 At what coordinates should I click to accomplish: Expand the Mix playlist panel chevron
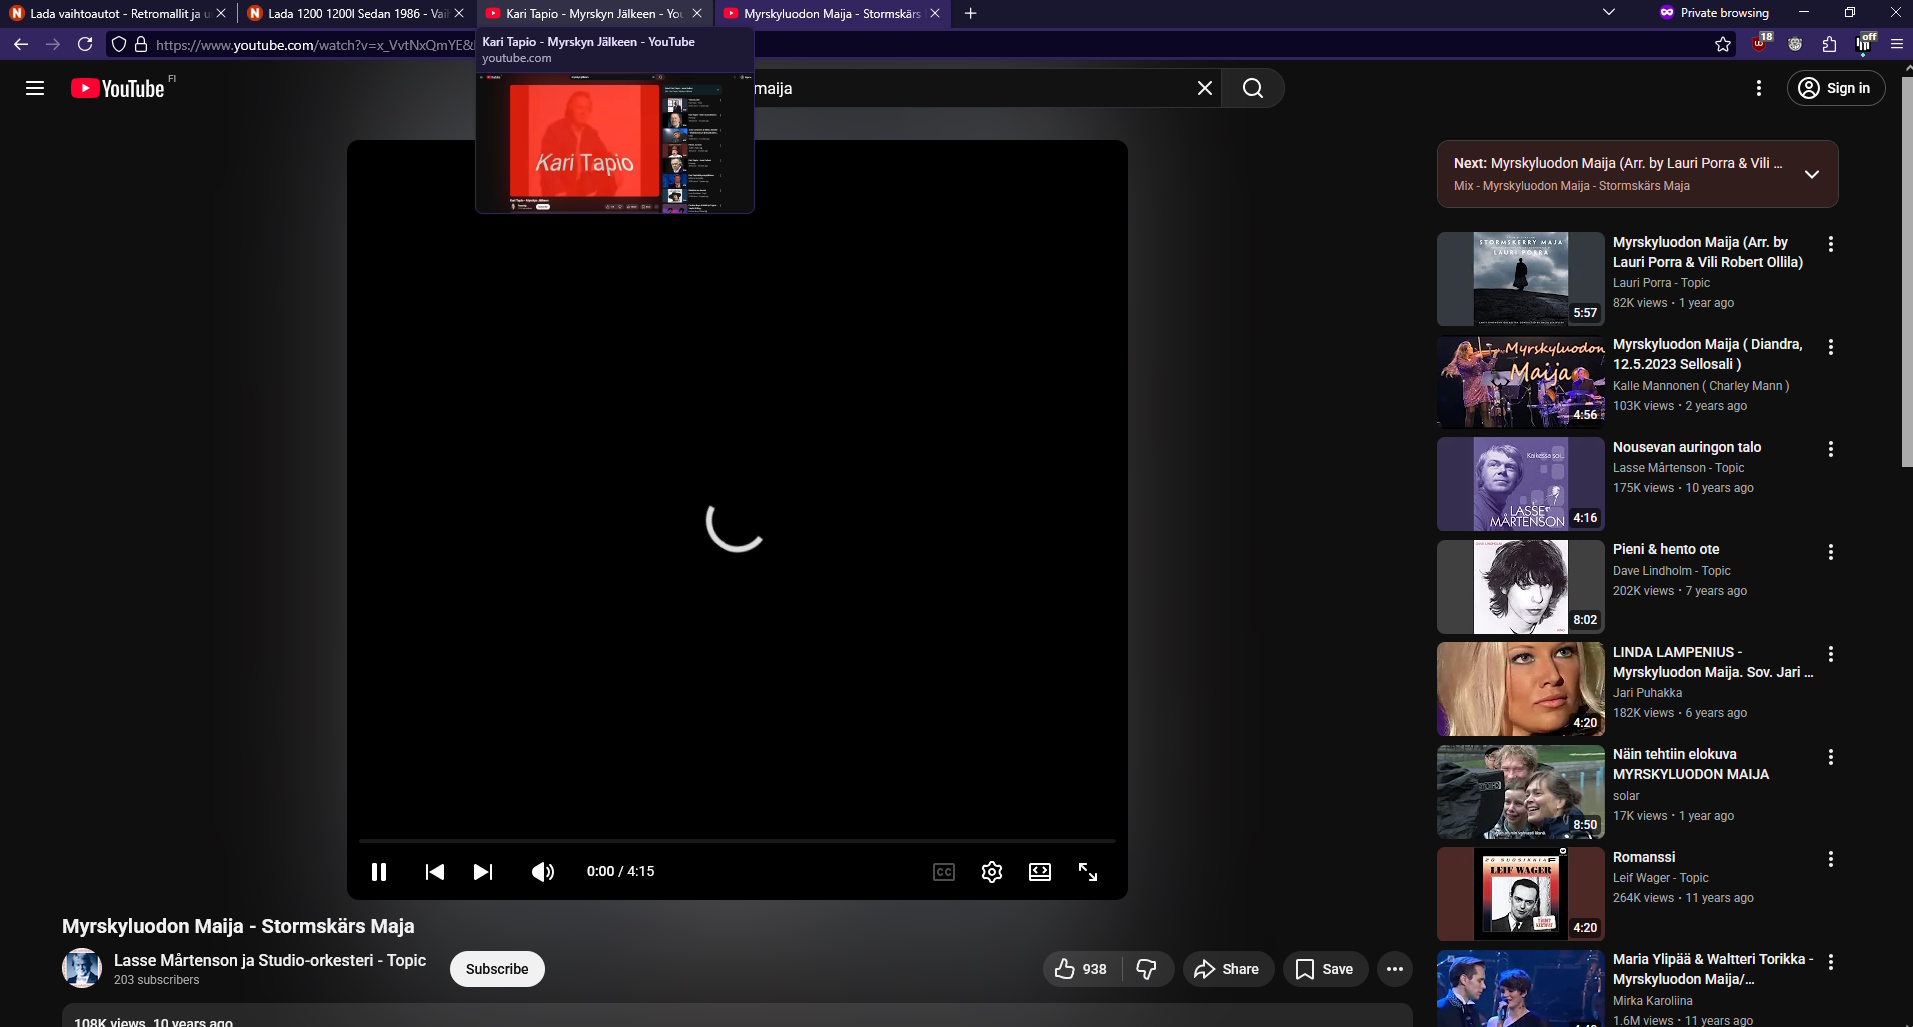click(x=1811, y=174)
